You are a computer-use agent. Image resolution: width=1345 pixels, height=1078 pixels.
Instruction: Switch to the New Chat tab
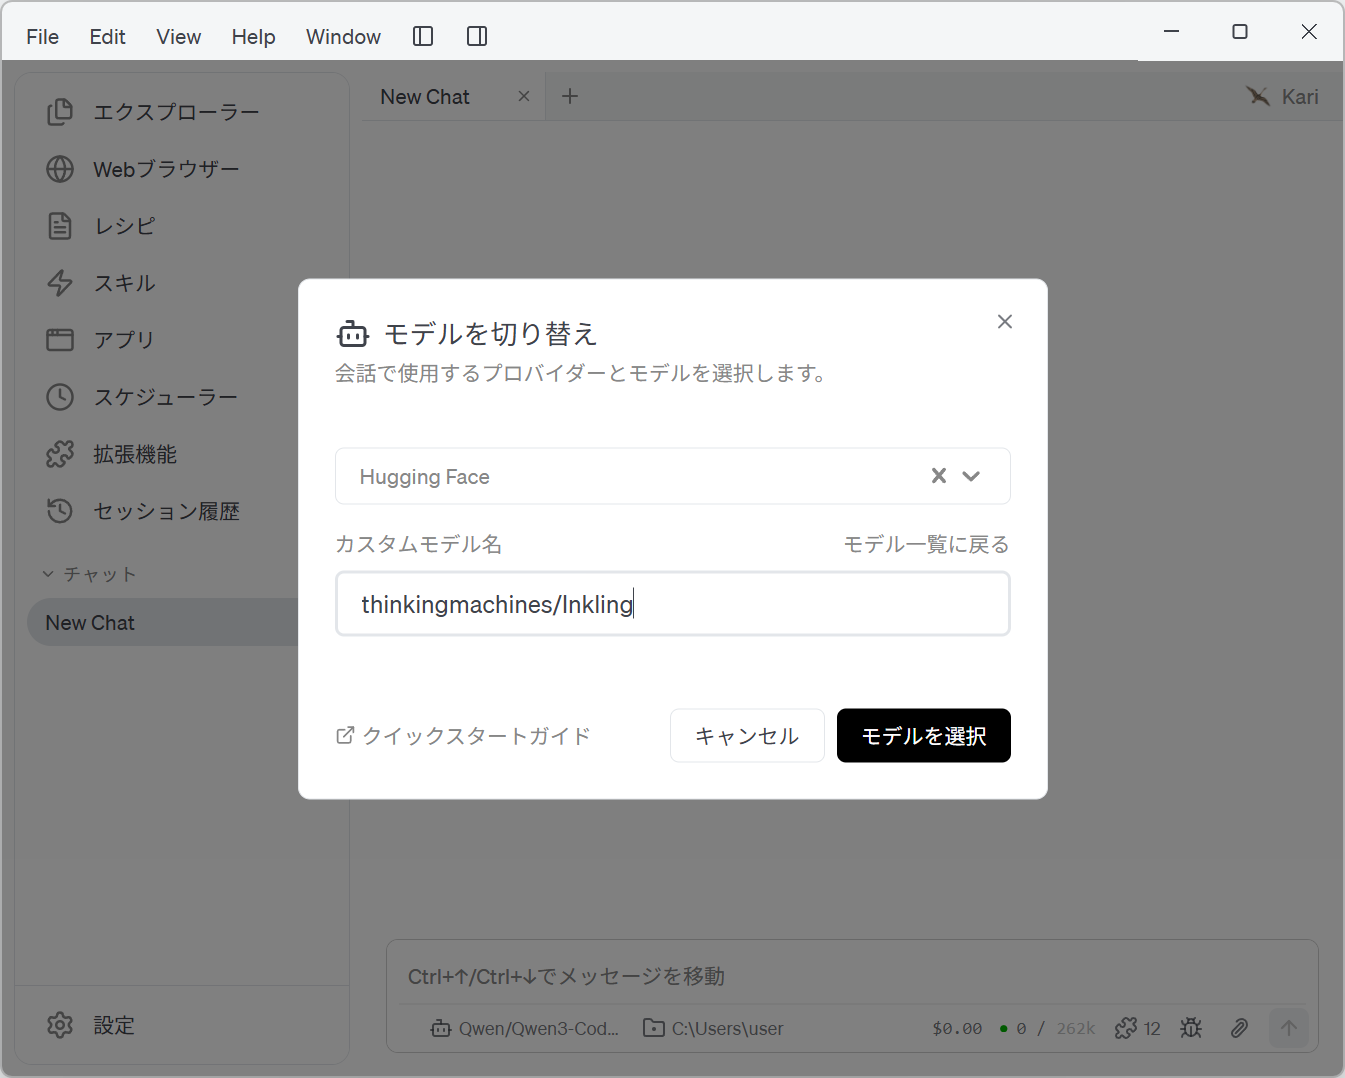click(425, 97)
